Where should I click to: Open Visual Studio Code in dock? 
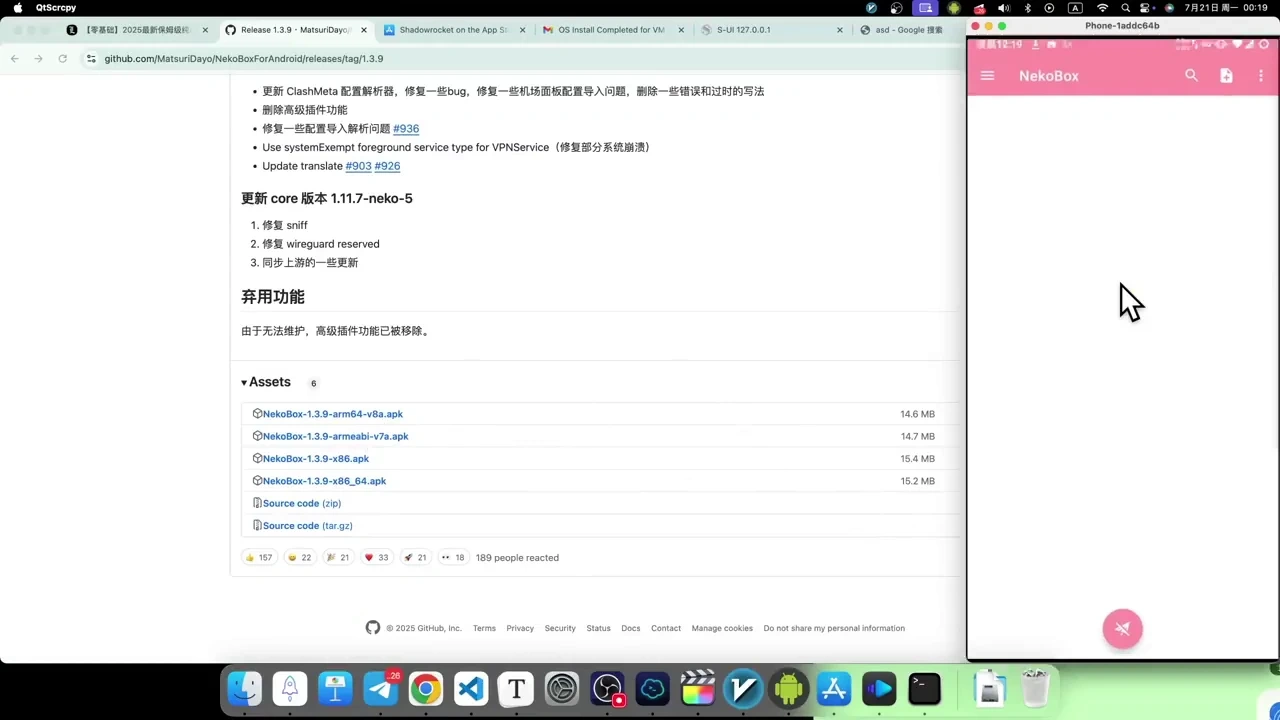point(471,689)
